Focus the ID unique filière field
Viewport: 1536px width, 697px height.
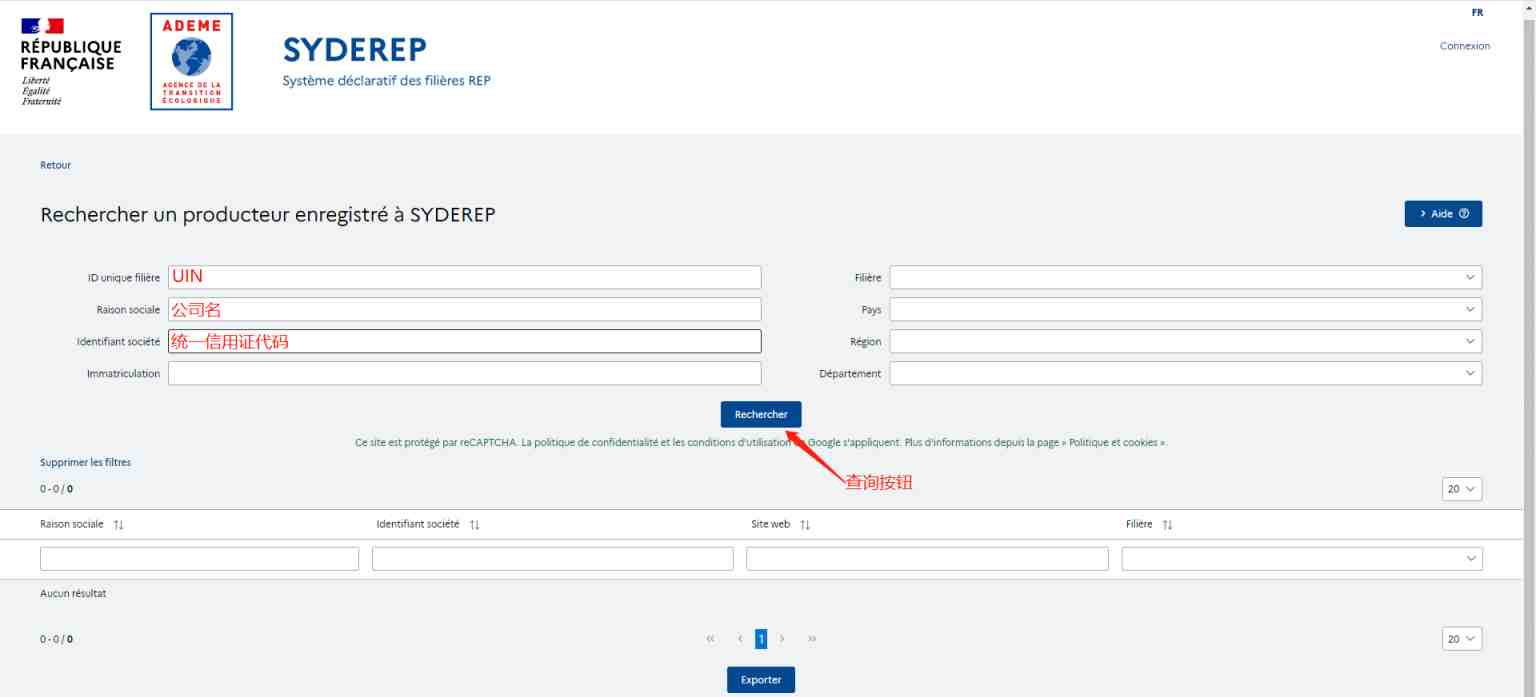tap(464, 277)
